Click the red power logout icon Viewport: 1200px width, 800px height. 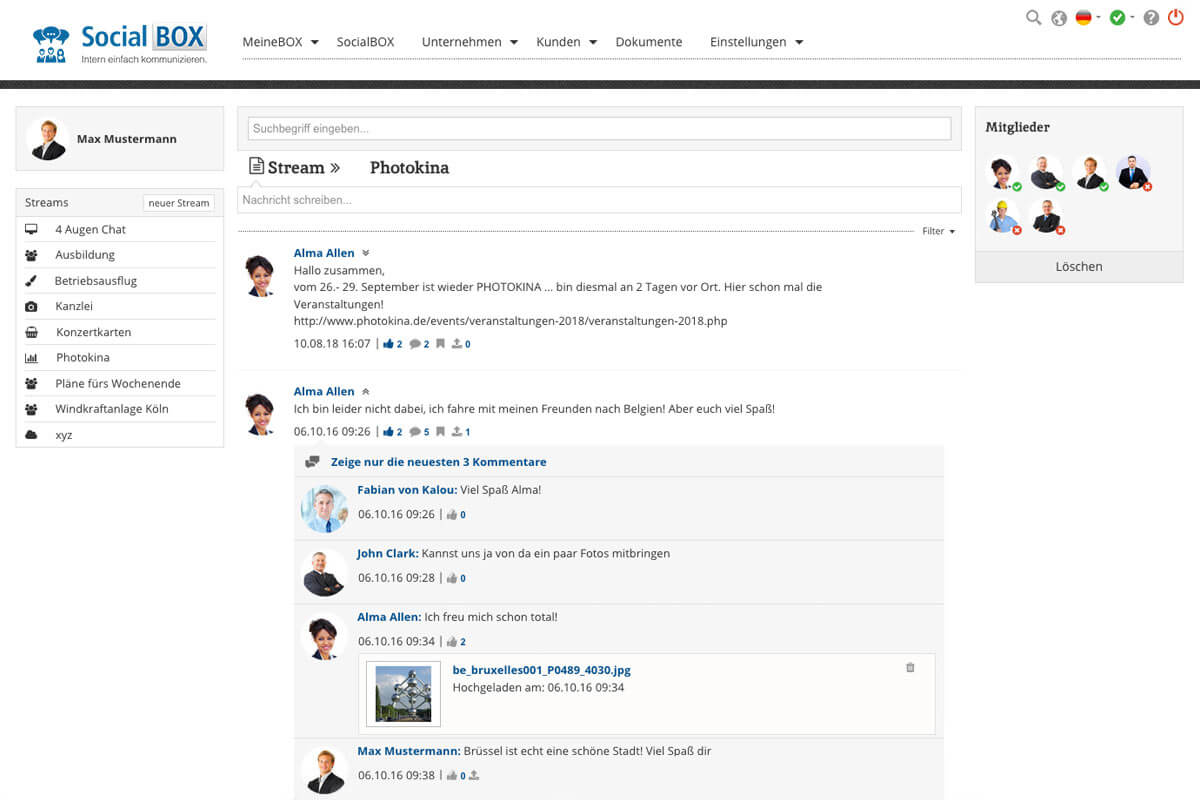1175,17
